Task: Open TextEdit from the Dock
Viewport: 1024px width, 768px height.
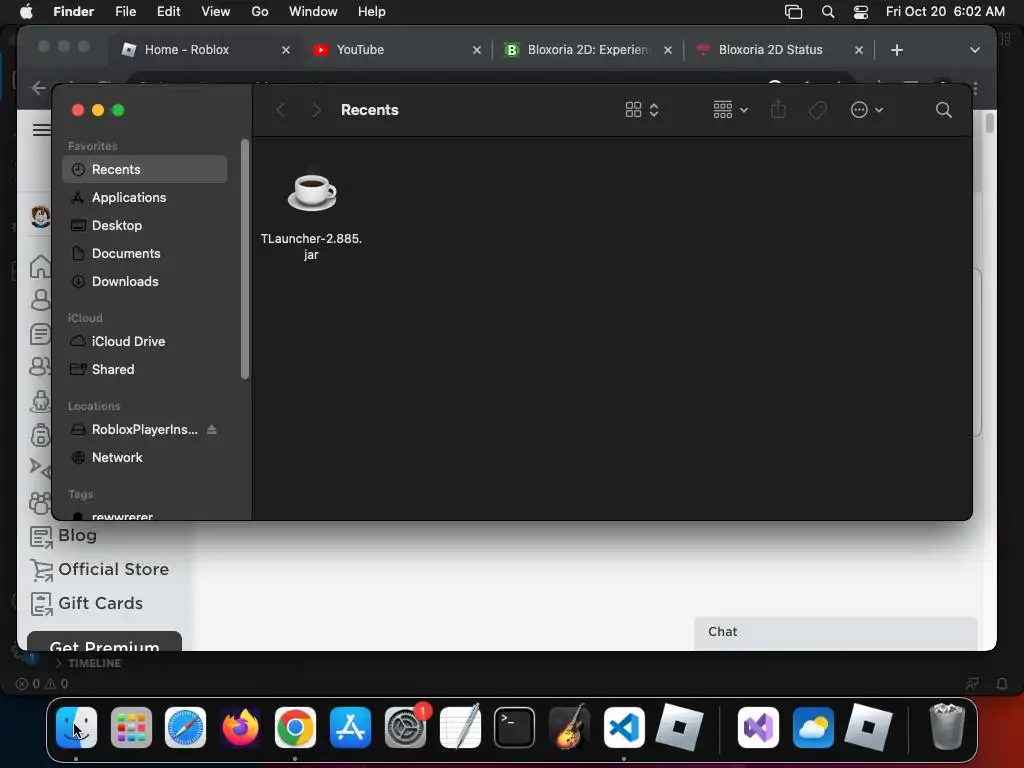Action: pyautogui.click(x=460, y=727)
